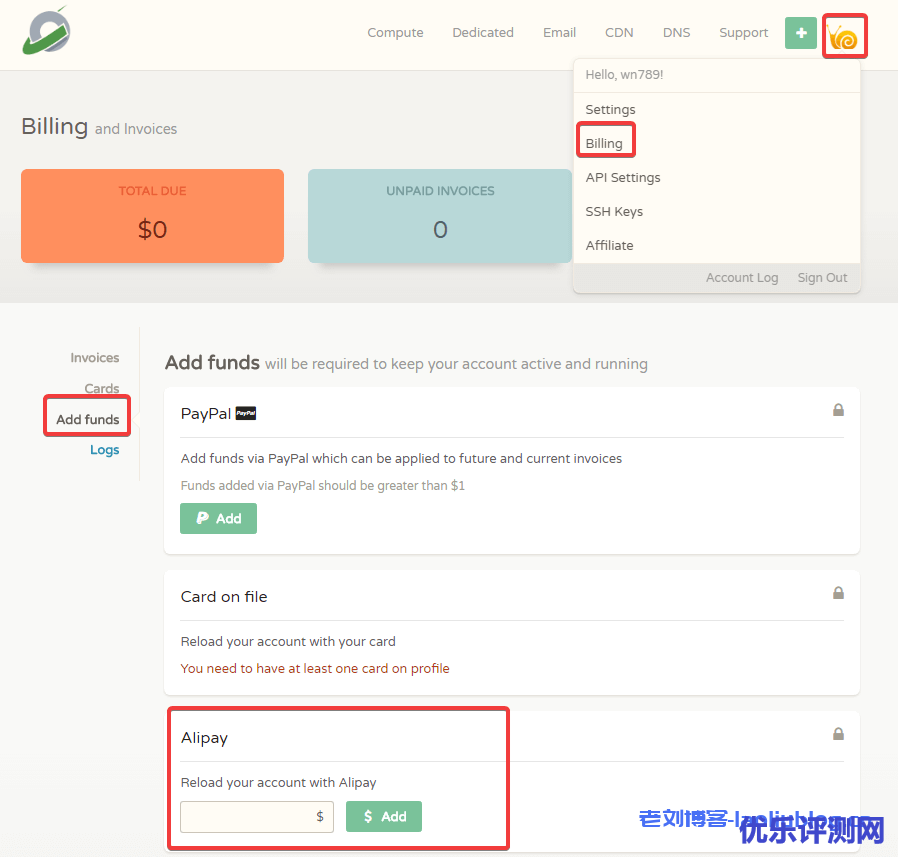Click the lock icon in the PayPal panel

coord(838,410)
